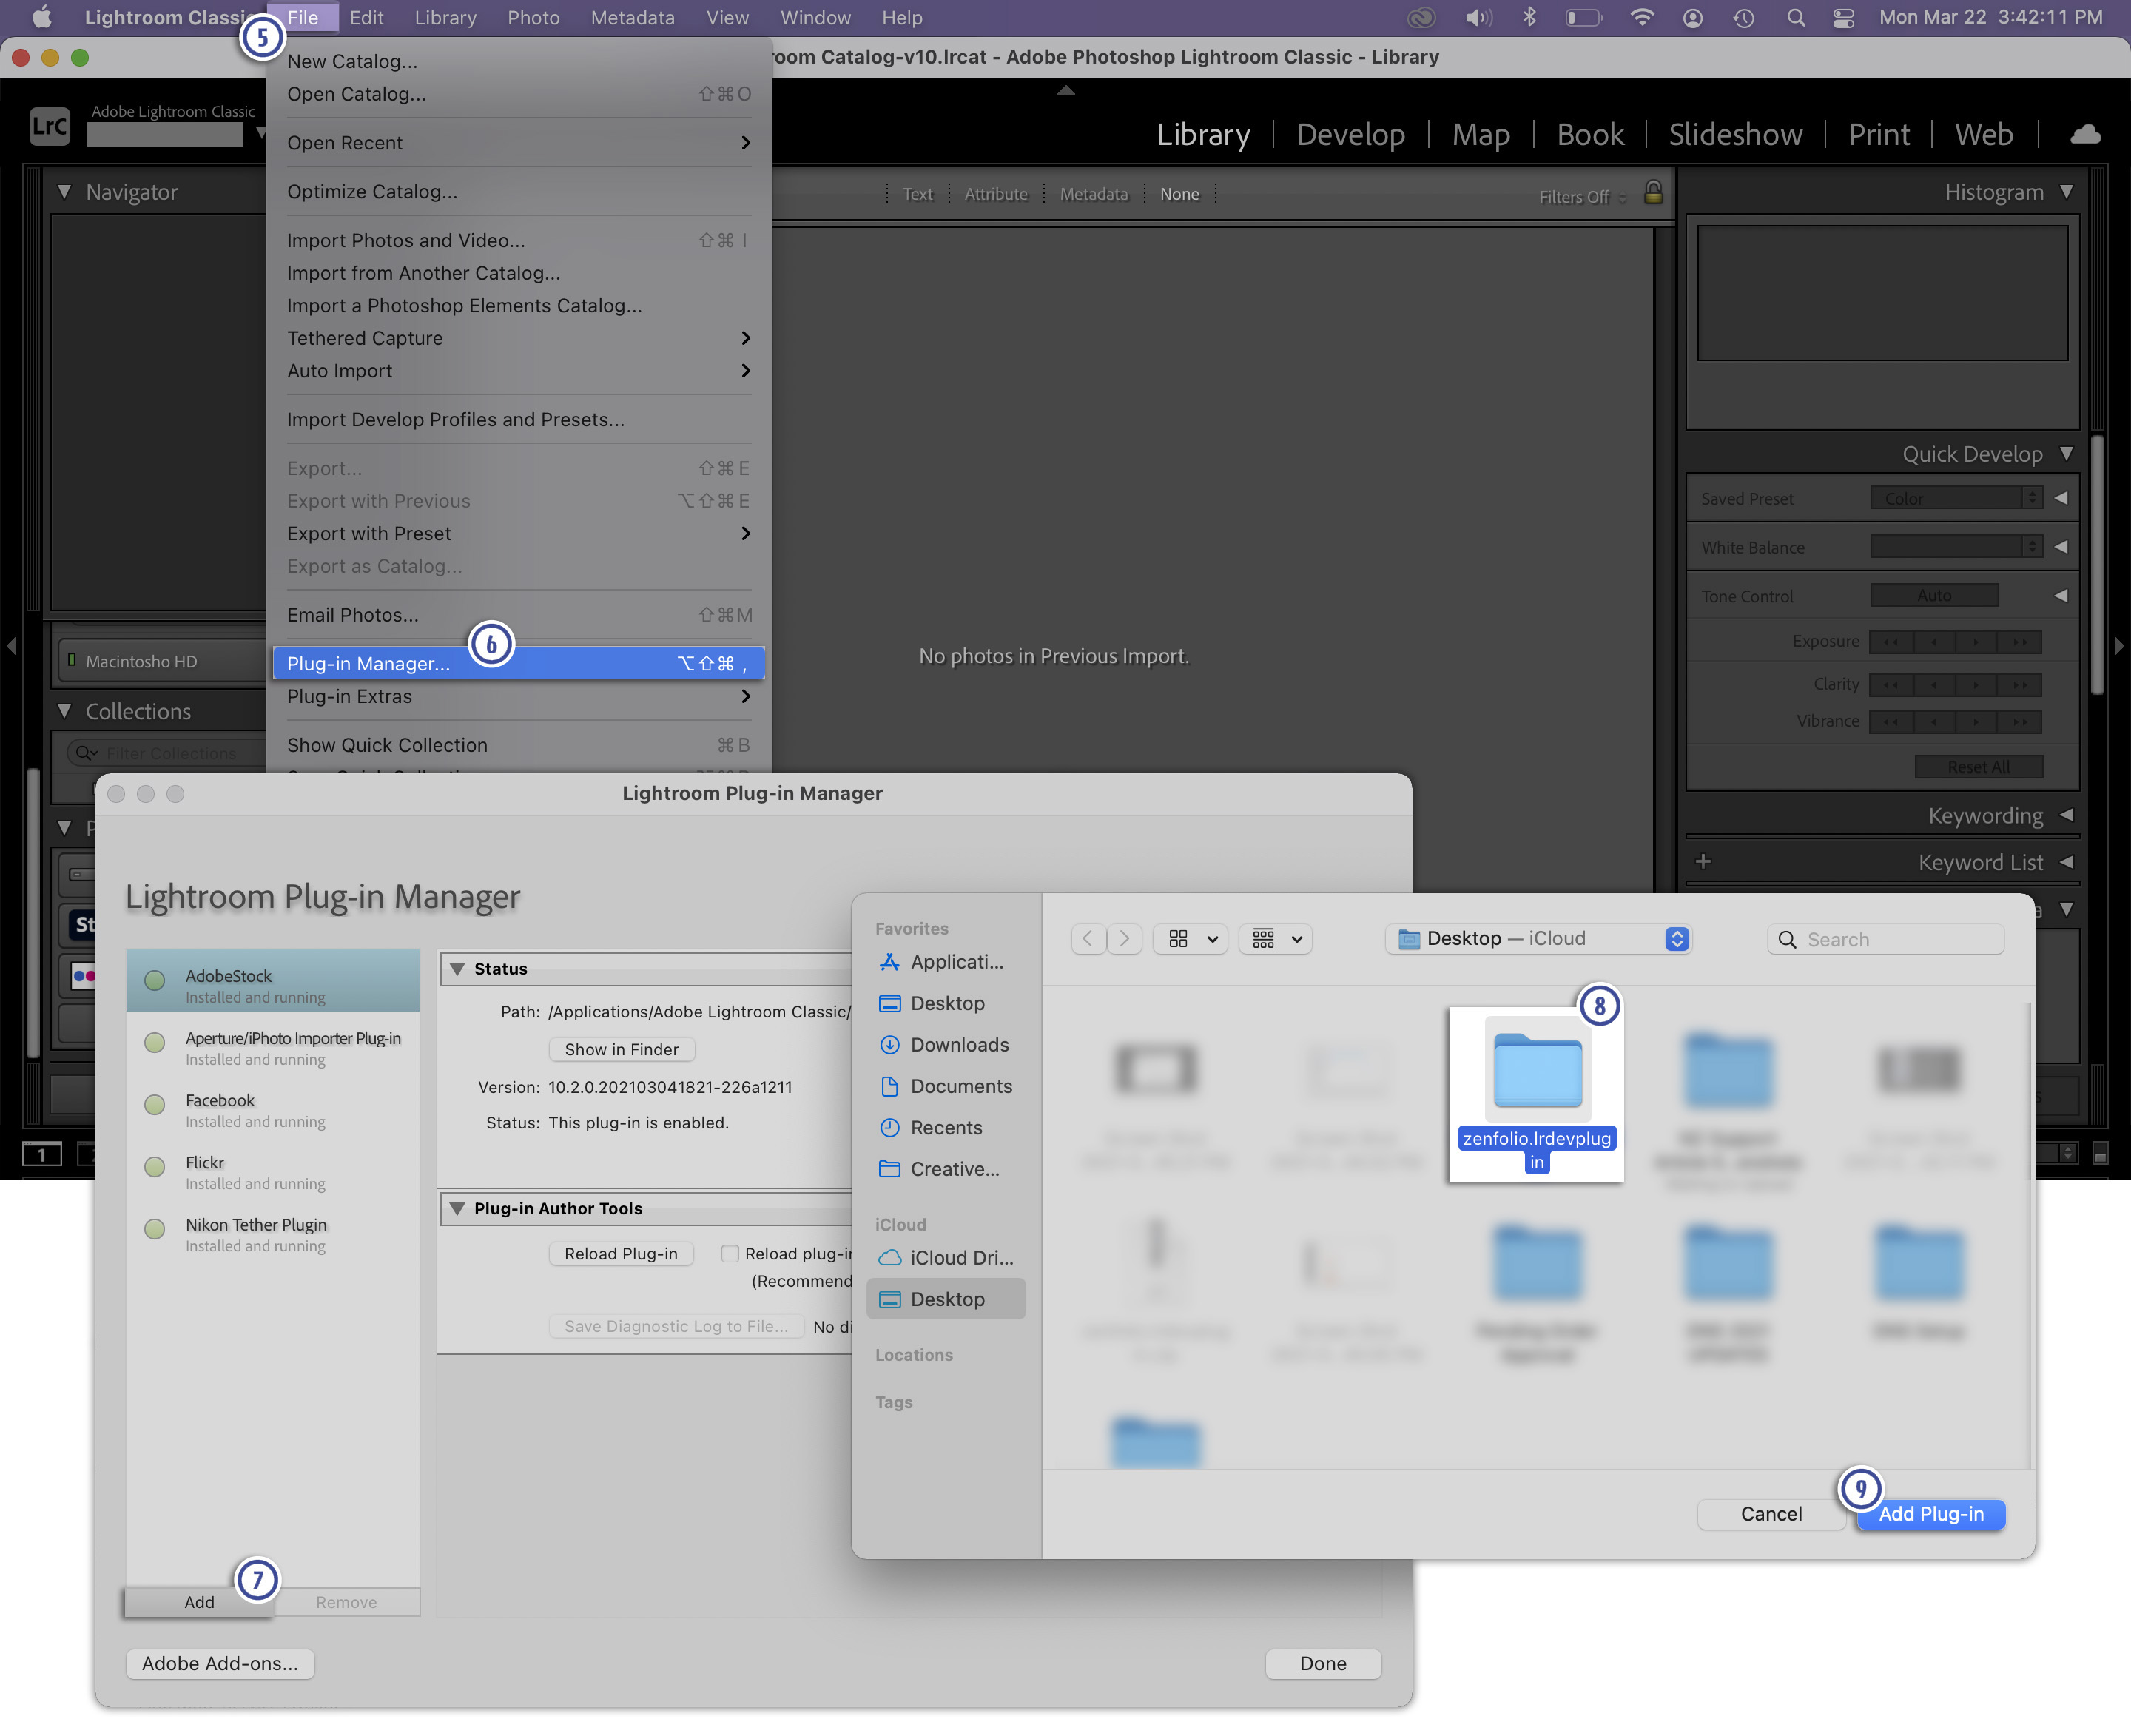Select Metadata filter in Library filter bar
Screen dimensions: 2131x1736
[x=1093, y=194]
